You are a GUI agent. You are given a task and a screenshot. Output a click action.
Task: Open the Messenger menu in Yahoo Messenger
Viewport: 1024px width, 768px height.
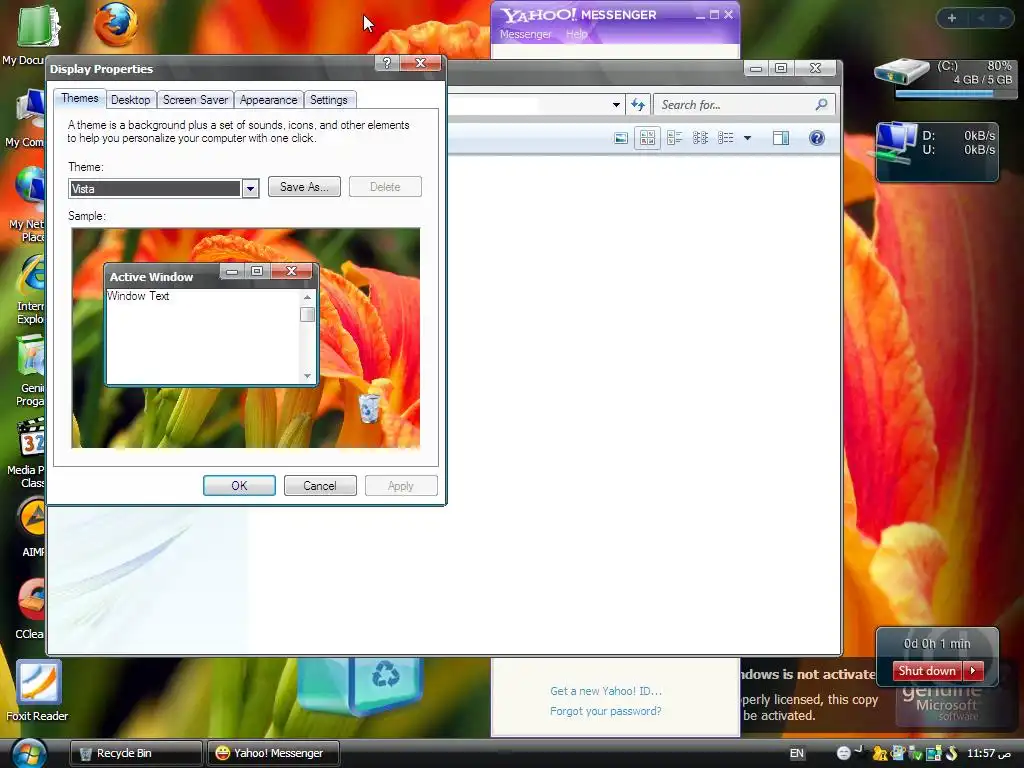coord(525,34)
